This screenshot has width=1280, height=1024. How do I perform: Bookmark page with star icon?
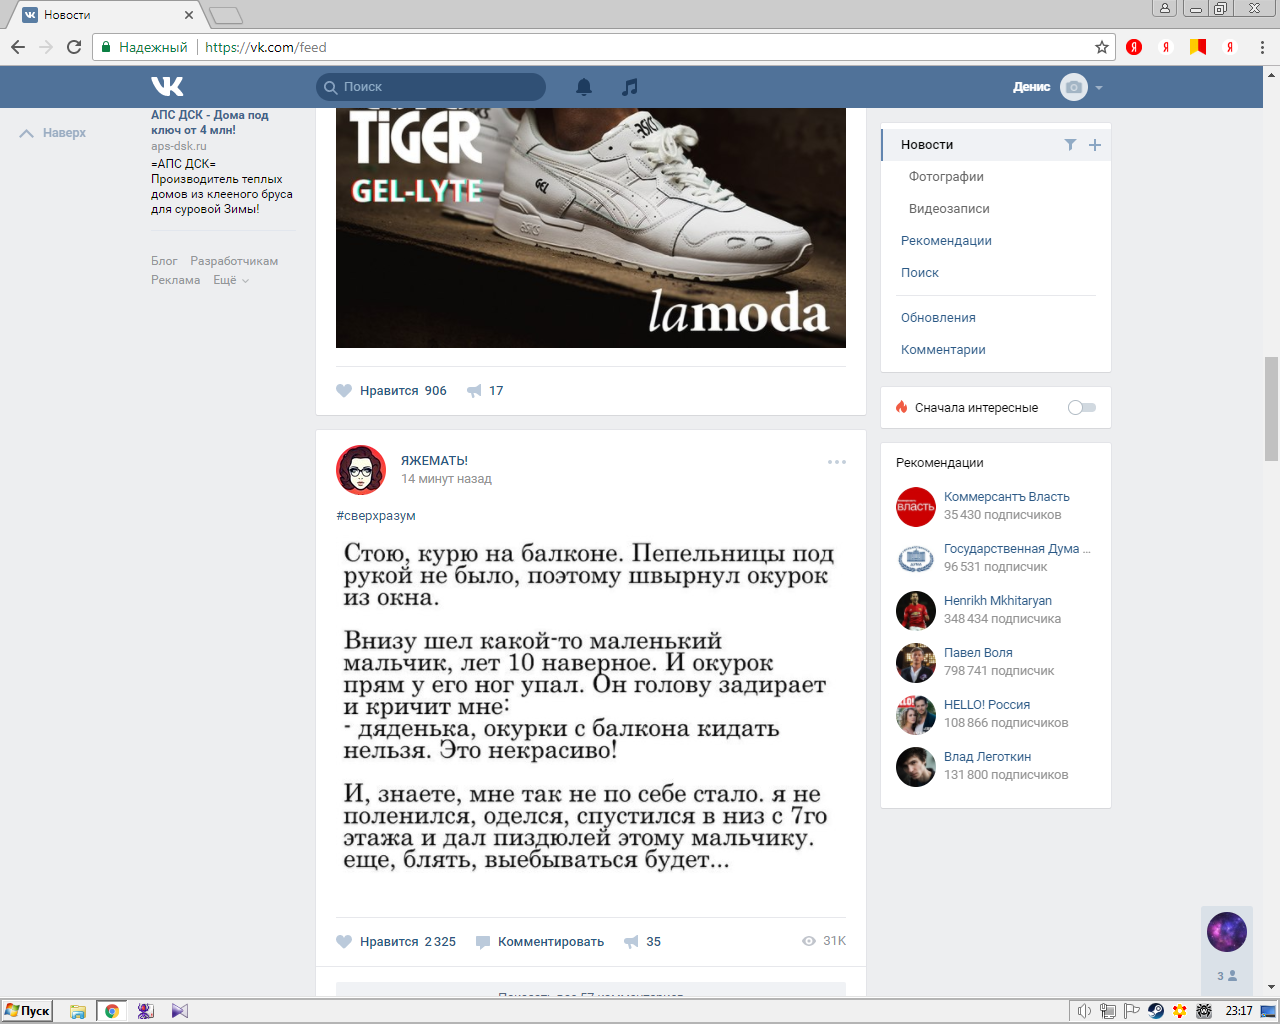pos(1102,47)
